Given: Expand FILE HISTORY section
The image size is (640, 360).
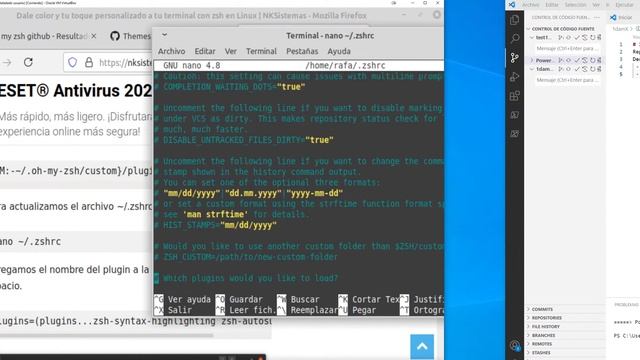Looking at the screenshot, I should point(545,327).
